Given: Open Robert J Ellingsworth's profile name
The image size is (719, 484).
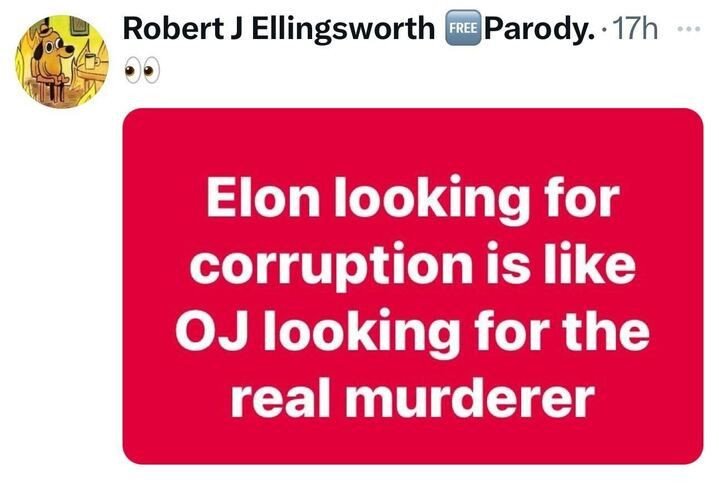Looking at the screenshot, I should [279, 28].
